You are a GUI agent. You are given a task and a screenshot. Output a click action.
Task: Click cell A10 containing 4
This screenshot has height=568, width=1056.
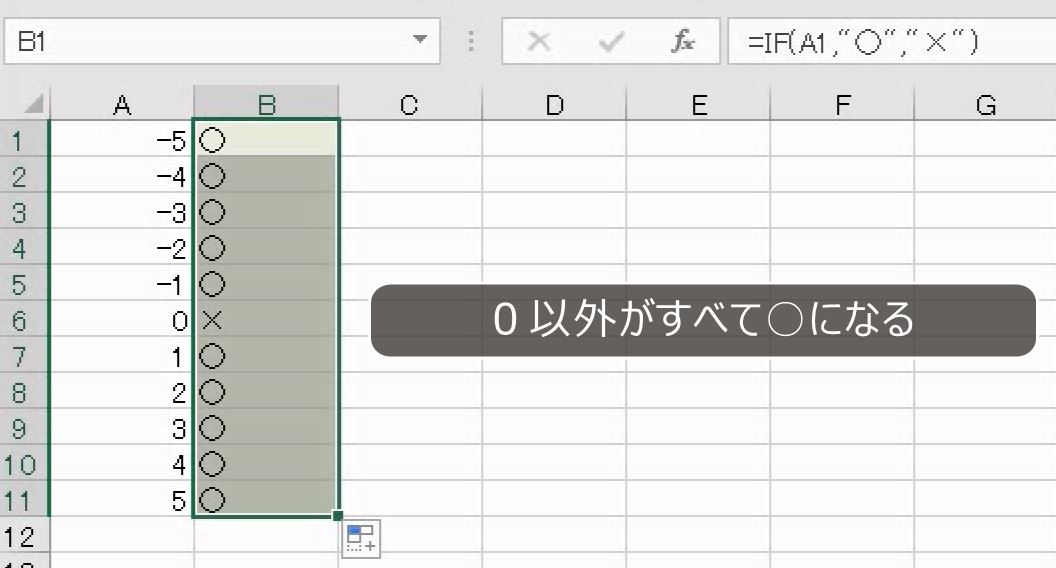click(x=122, y=463)
